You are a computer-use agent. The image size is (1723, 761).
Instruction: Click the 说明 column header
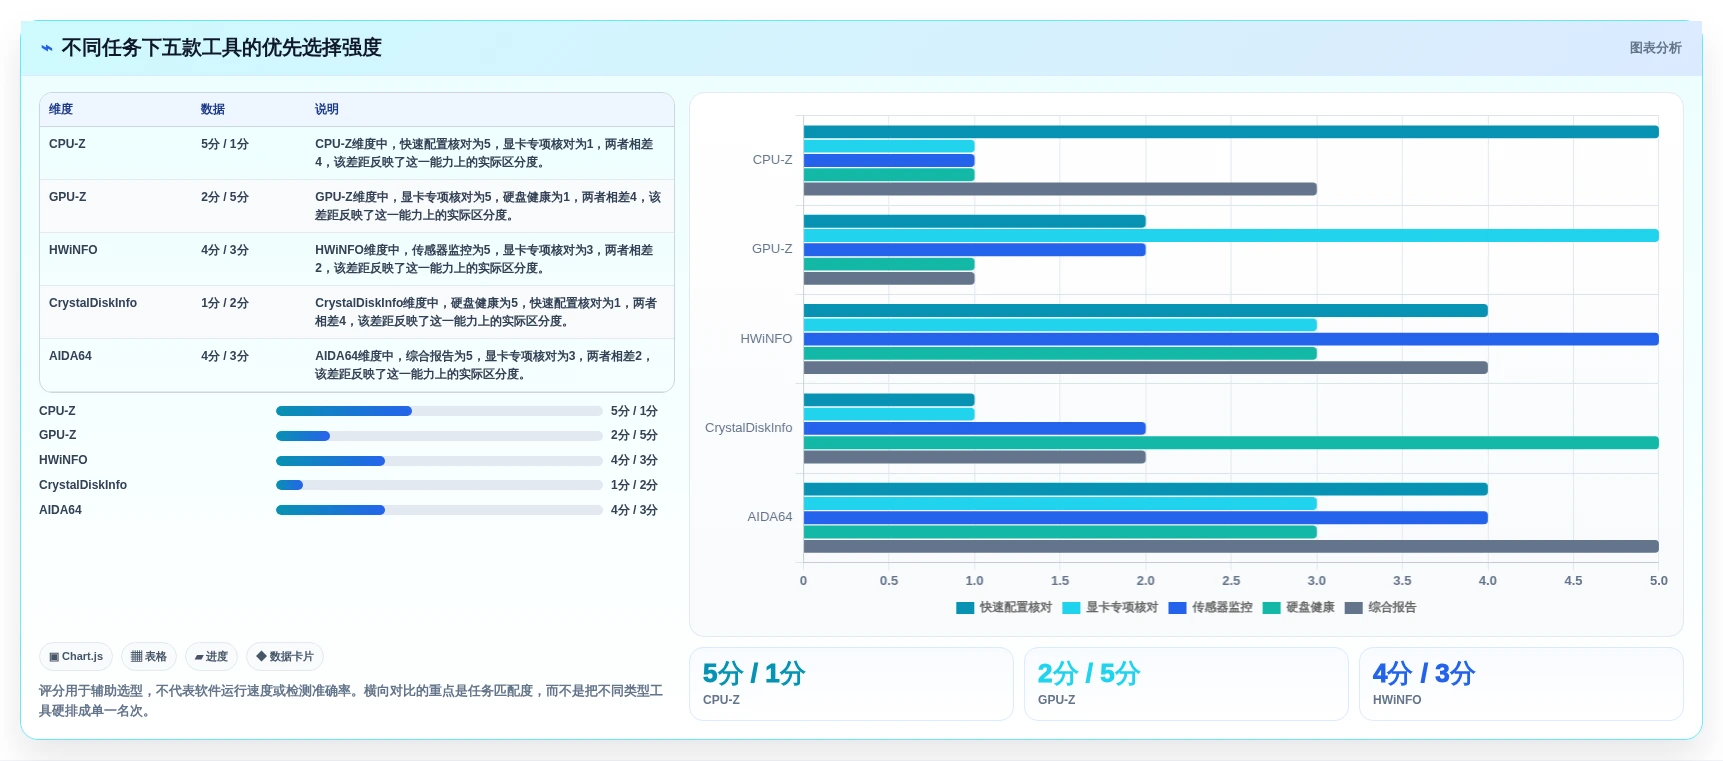point(327,109)
